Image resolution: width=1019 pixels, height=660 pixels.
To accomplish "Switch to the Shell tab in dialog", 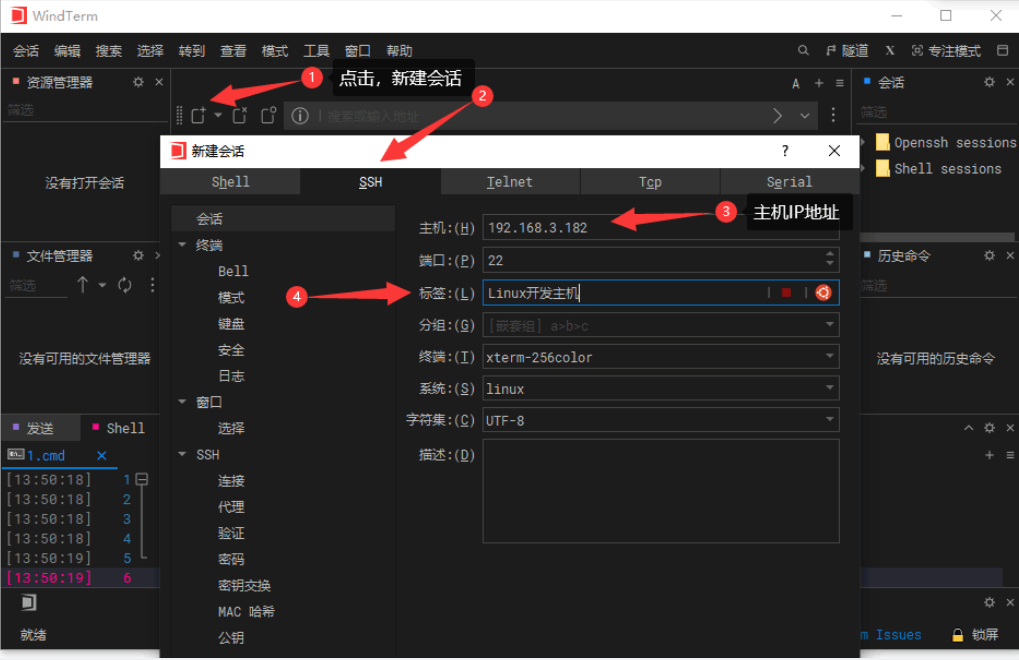I will coord(230,182).
